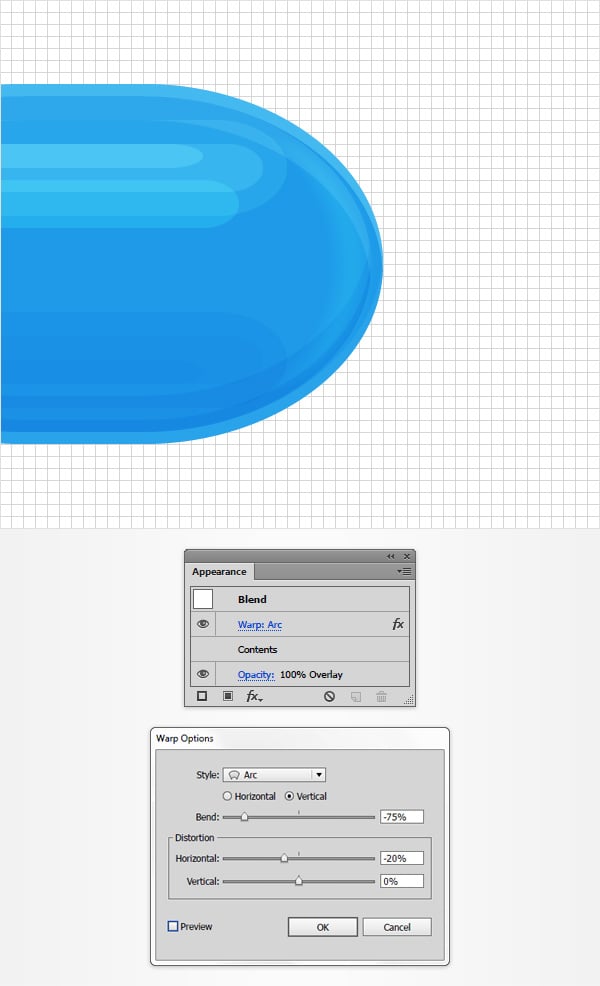600x986 pixels.
Task: Click the Duplicate Selected Item icon
Action: point(356,696)
